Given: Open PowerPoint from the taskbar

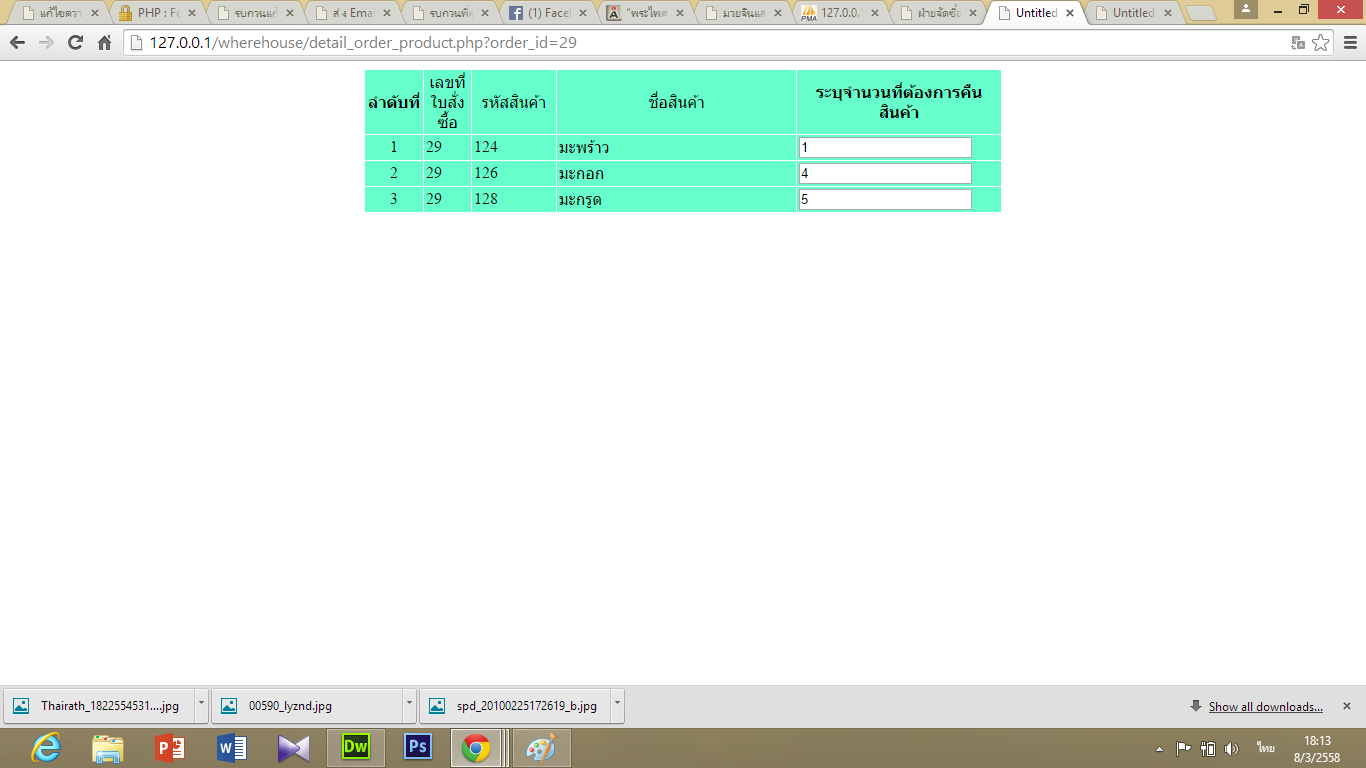Looking at the screenshot, I should click(170, 747).
